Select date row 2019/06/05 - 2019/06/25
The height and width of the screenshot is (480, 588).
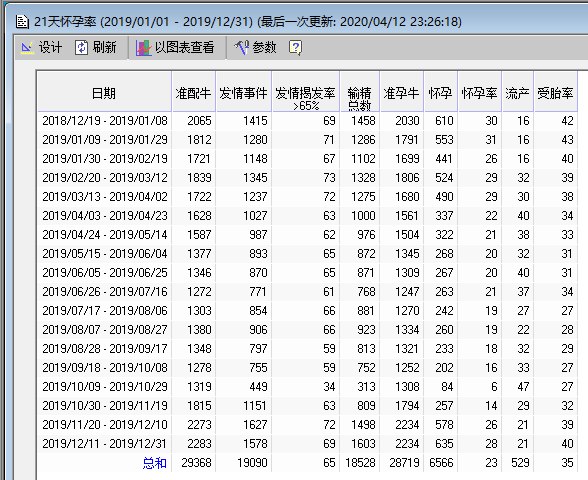105,273
